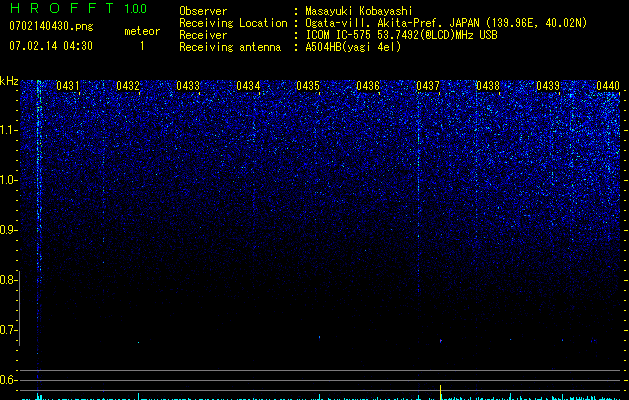Click the Receiver label
The image size is (629, 400).
point(203,35)
